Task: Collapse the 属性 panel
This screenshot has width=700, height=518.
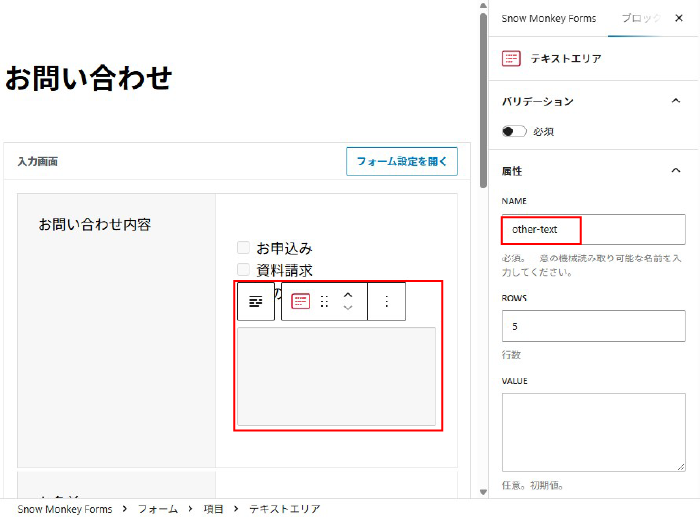Action: (x=676, y=171)
